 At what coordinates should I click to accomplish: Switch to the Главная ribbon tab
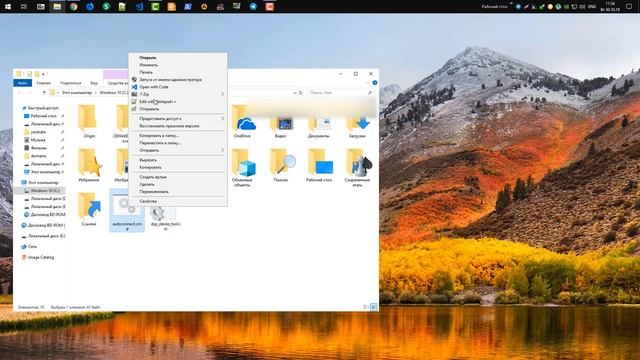tap(44, 83)
